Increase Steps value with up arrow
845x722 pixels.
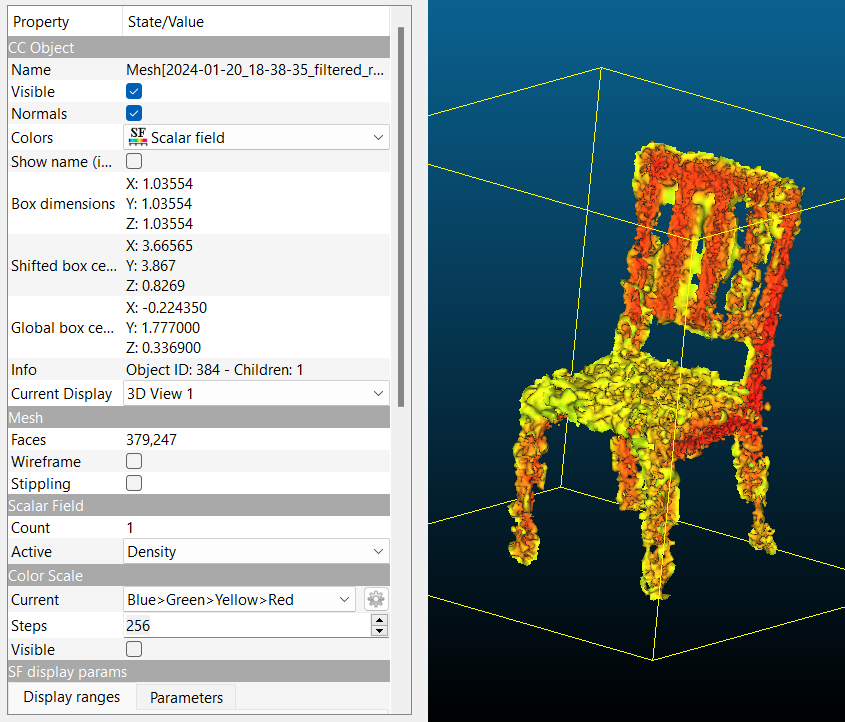(379, 620)
